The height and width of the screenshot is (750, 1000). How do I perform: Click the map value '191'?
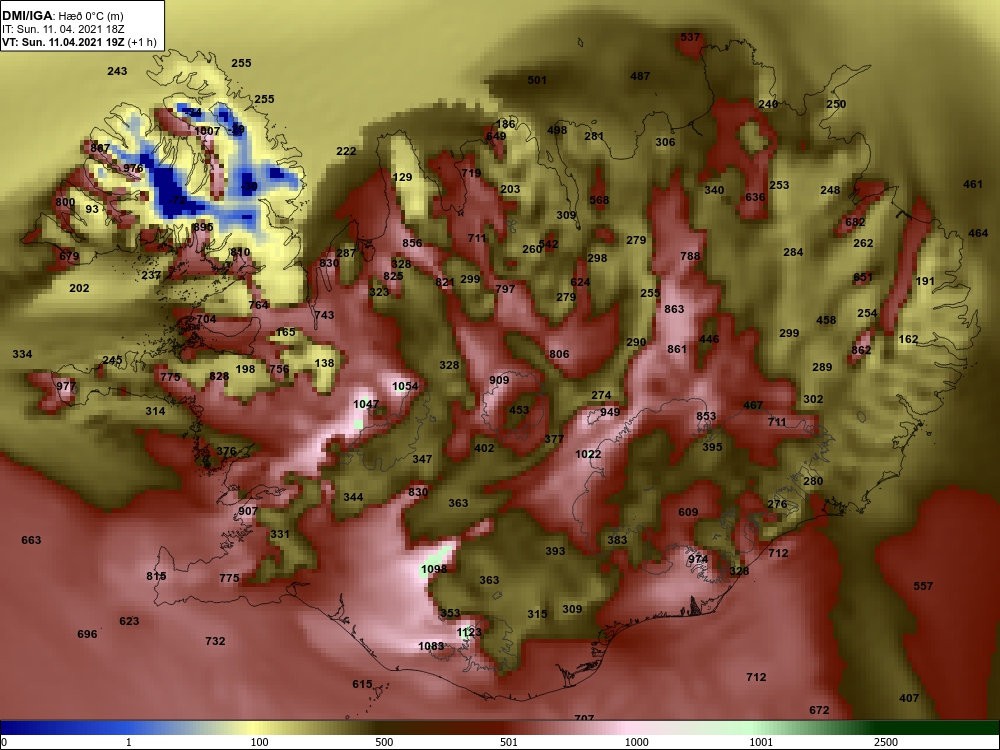click(x=925, y=281)
